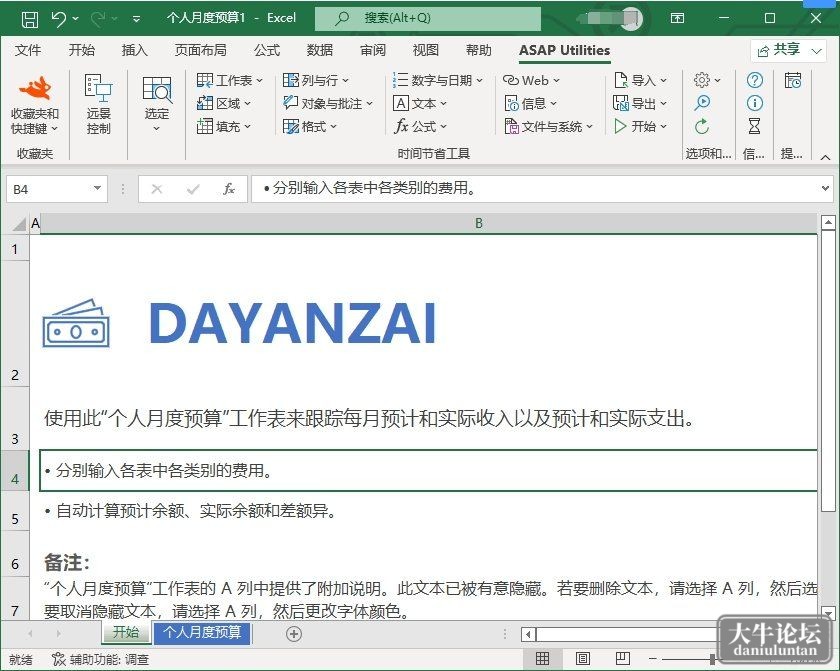Switch to the 数据 Data ribbon tab

pyautogui.click(x=320, y=50)
